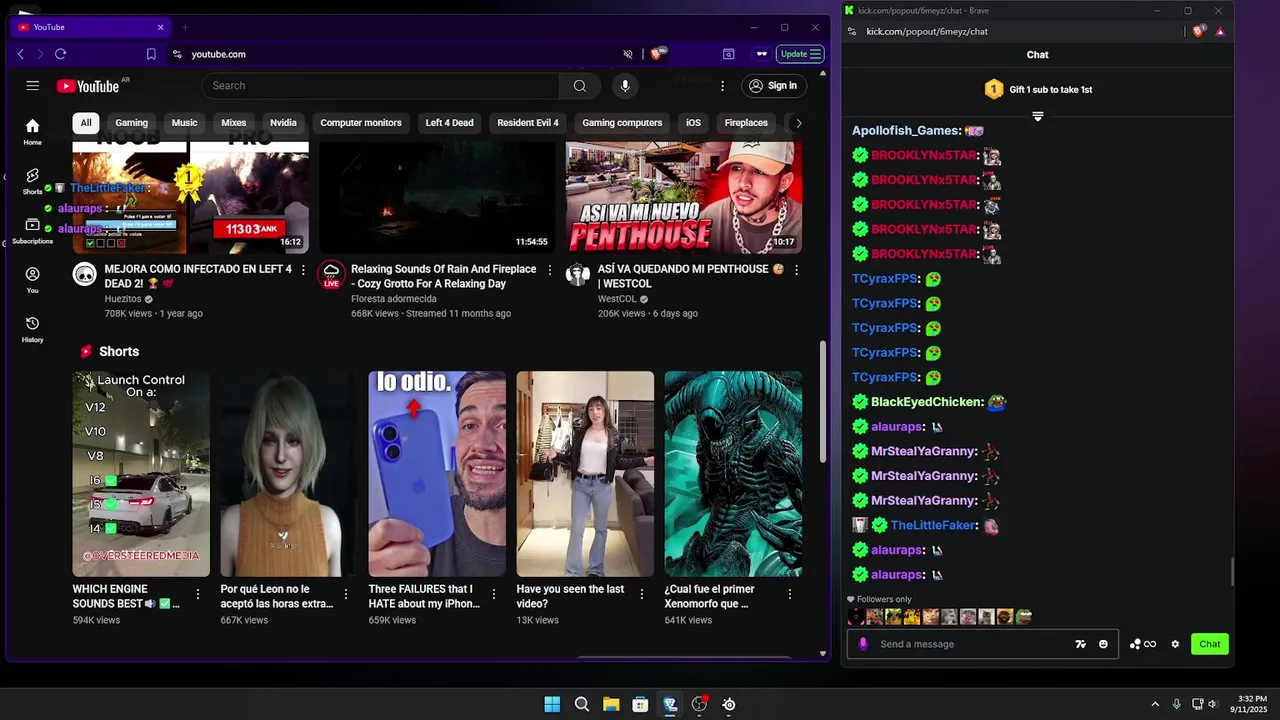Click Three FAILURES that I HATE short title
The height and width of the screenshot is (720, 1280).
(x=424, y=597)
